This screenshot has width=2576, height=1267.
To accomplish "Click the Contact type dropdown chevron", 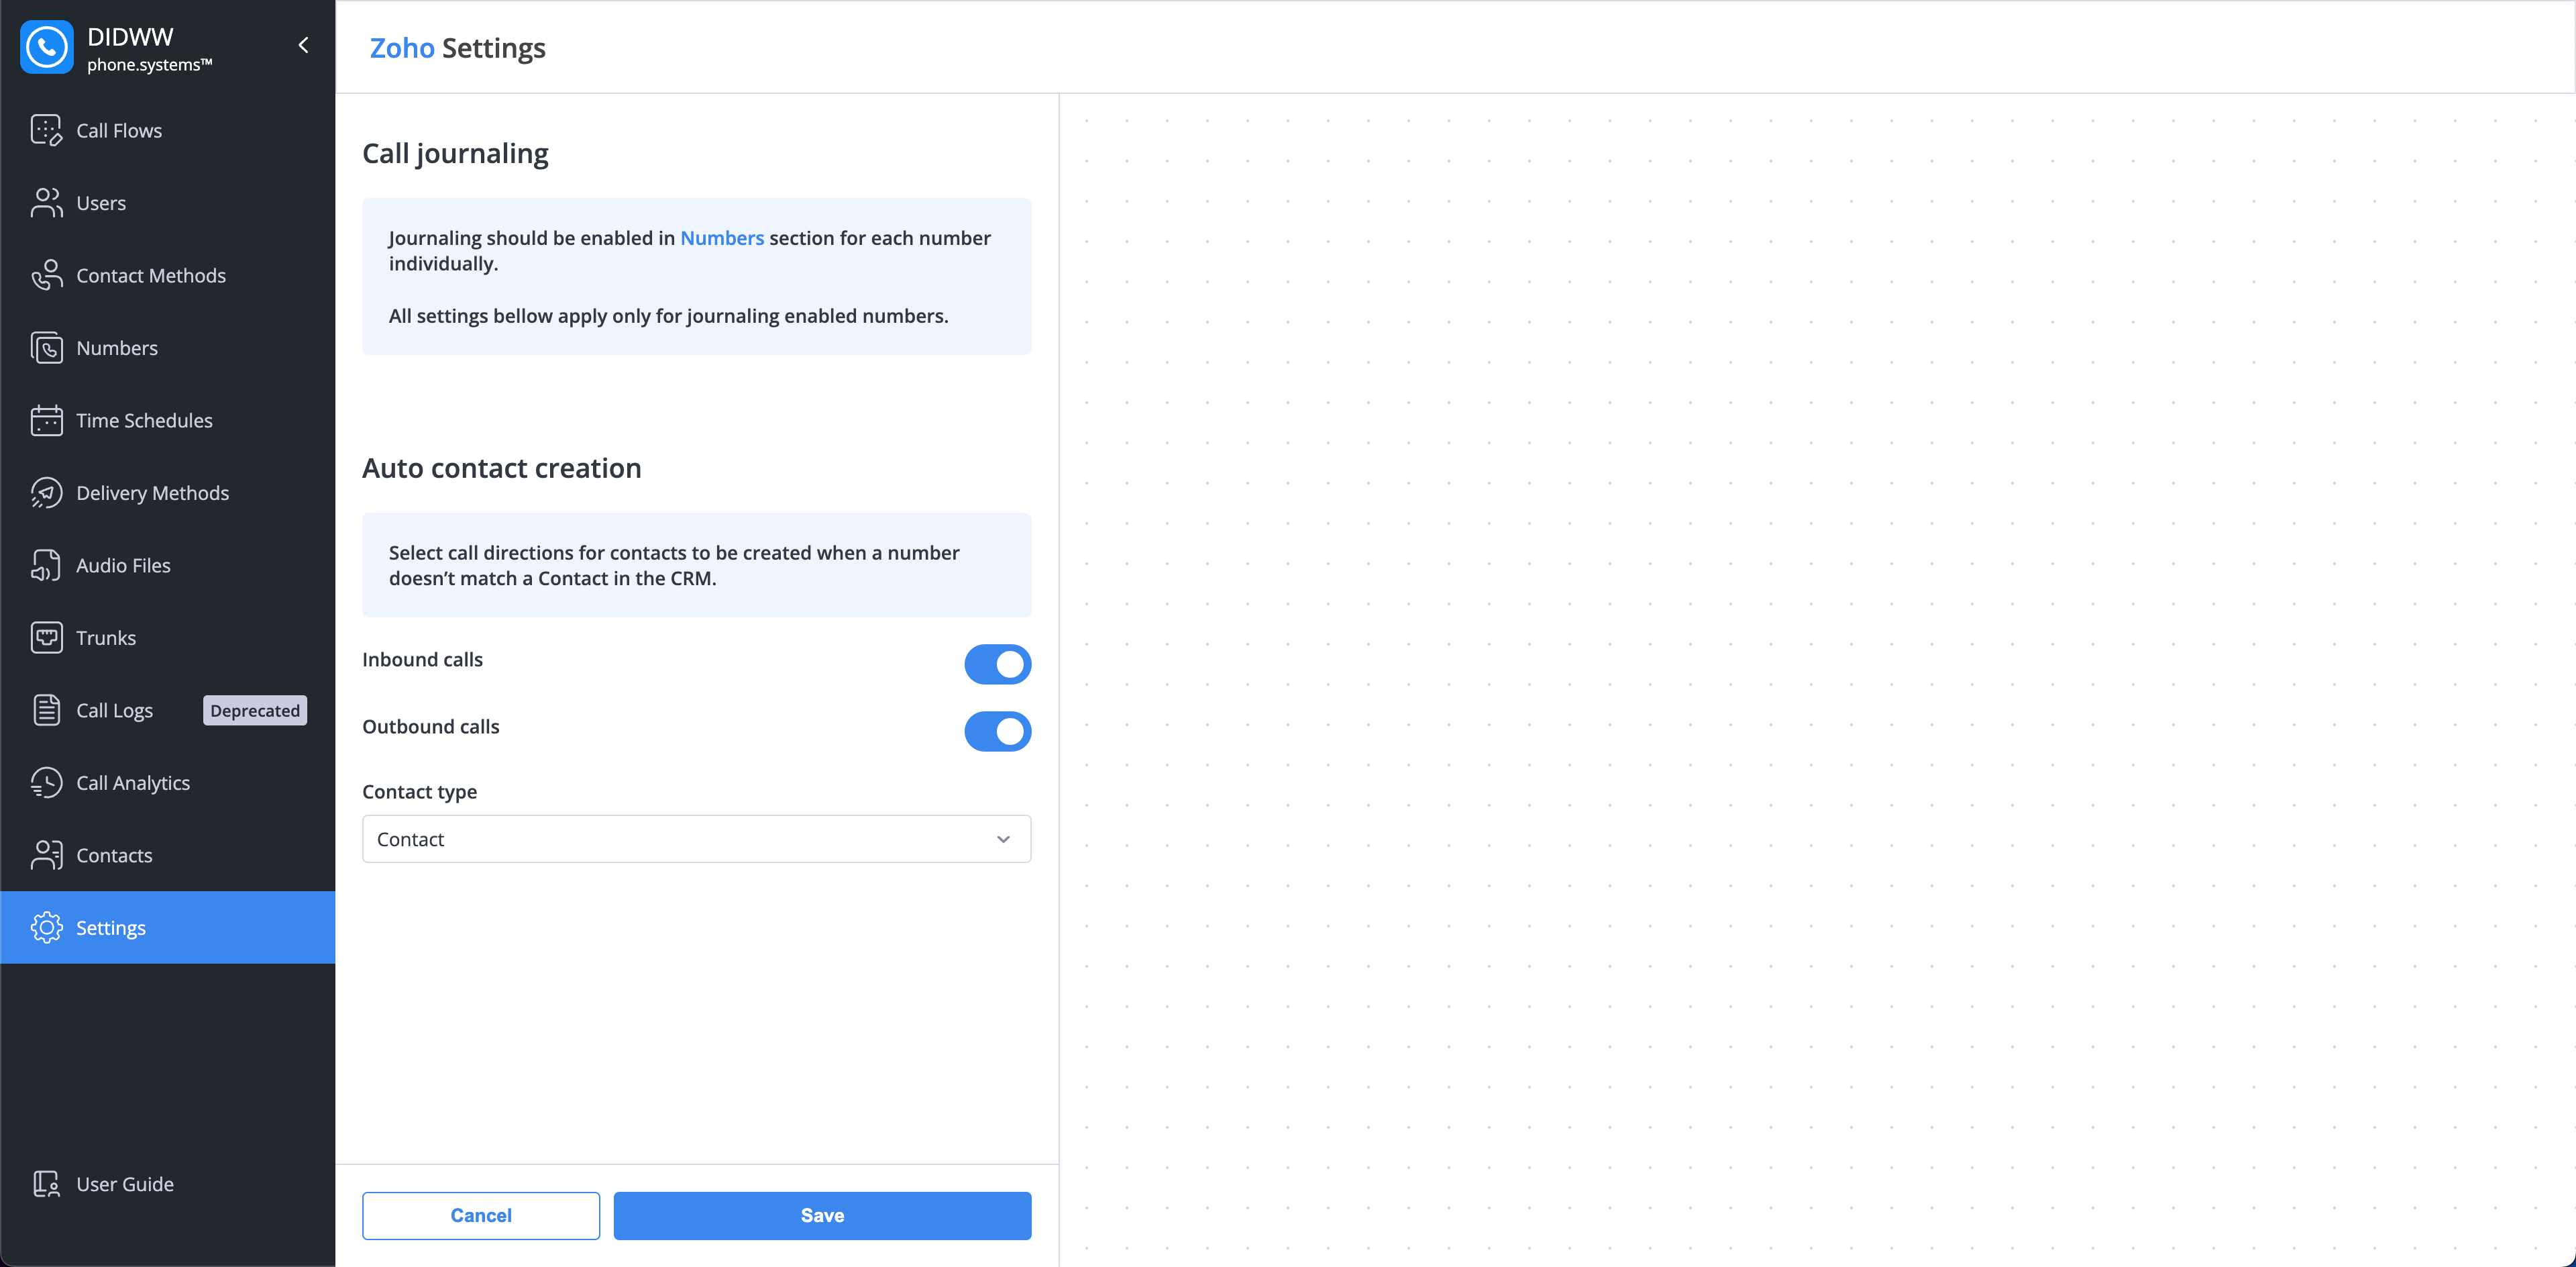I will pyautogui.click(x=1003, y=839).
